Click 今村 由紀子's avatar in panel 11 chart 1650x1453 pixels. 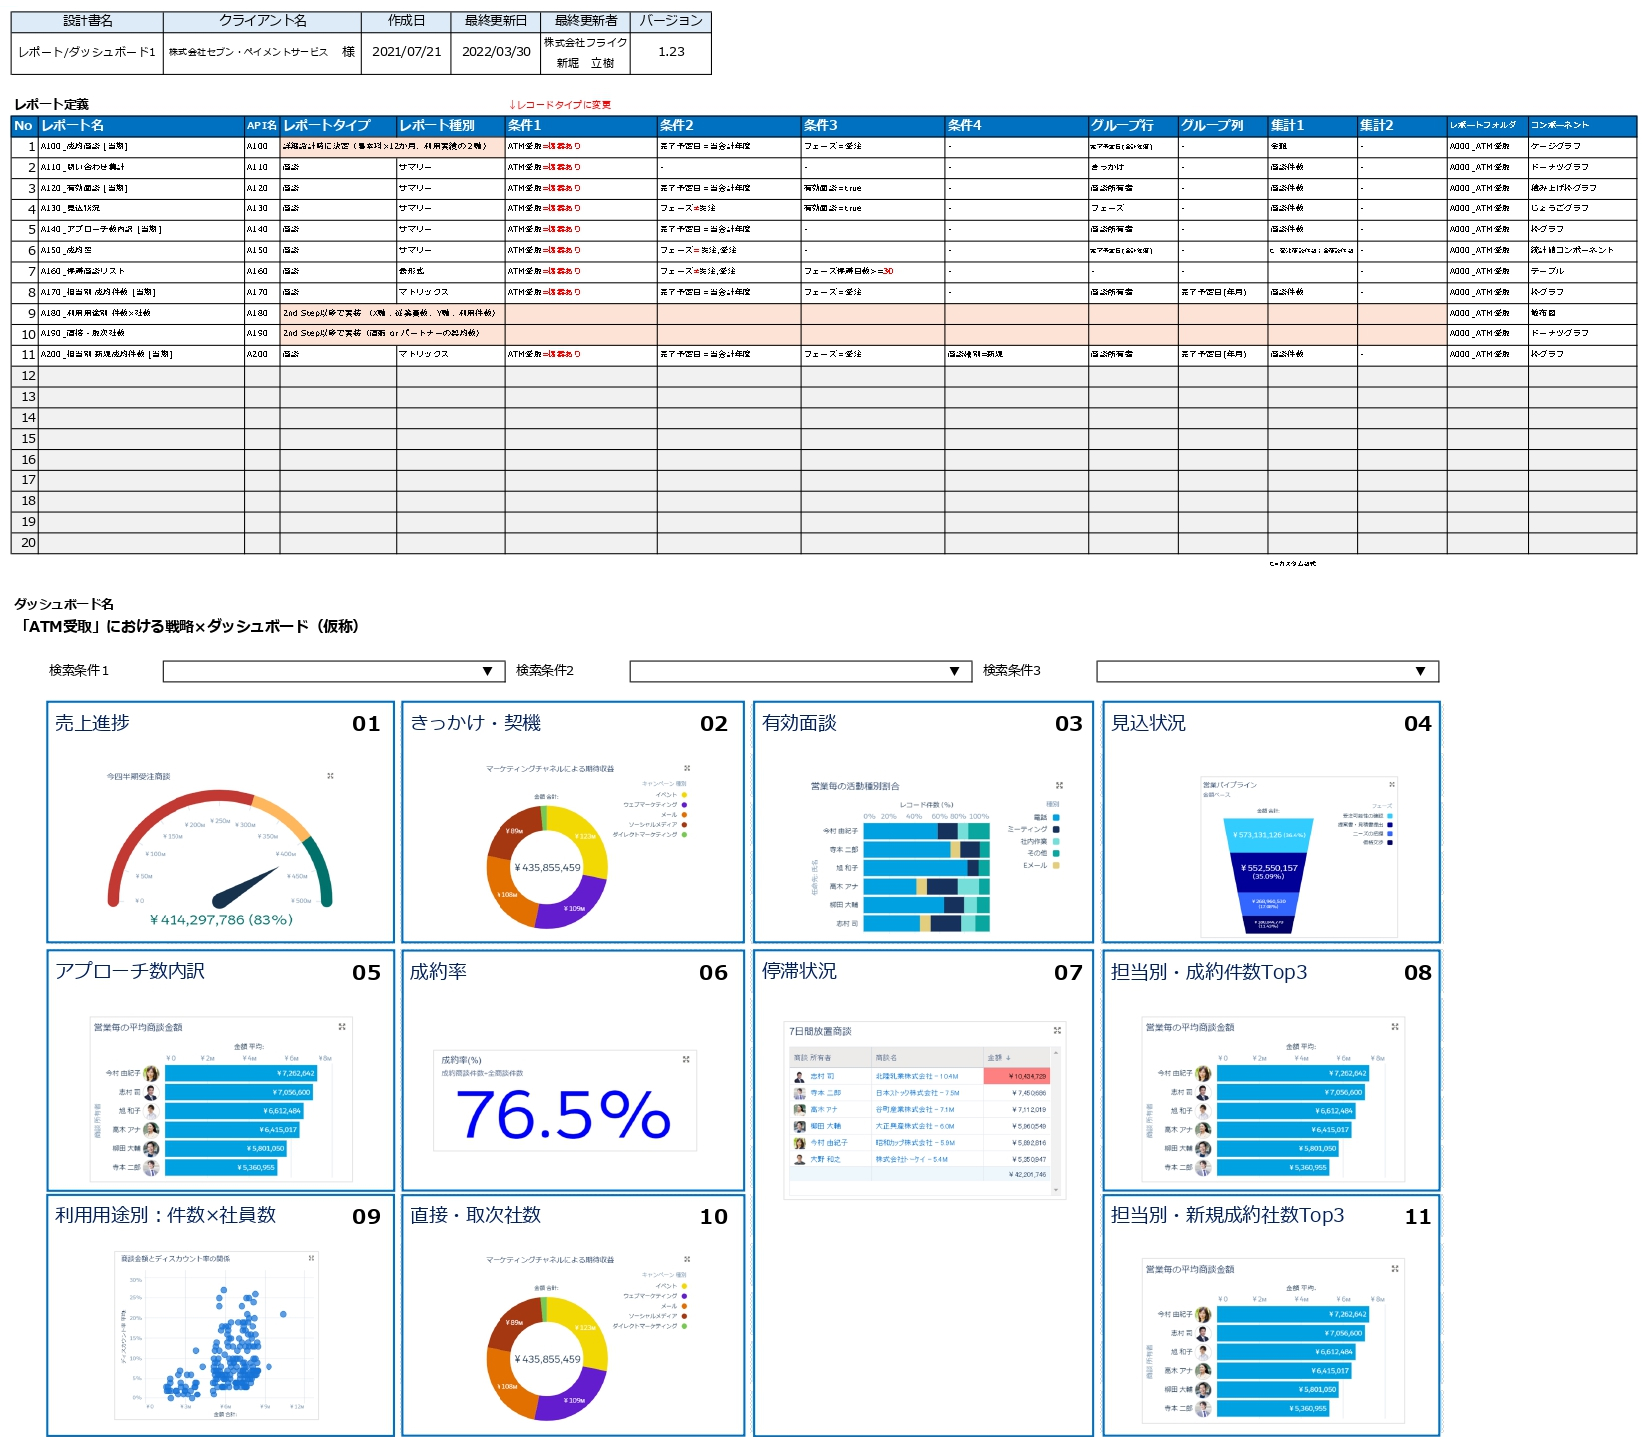(x=1203, y=1315)
